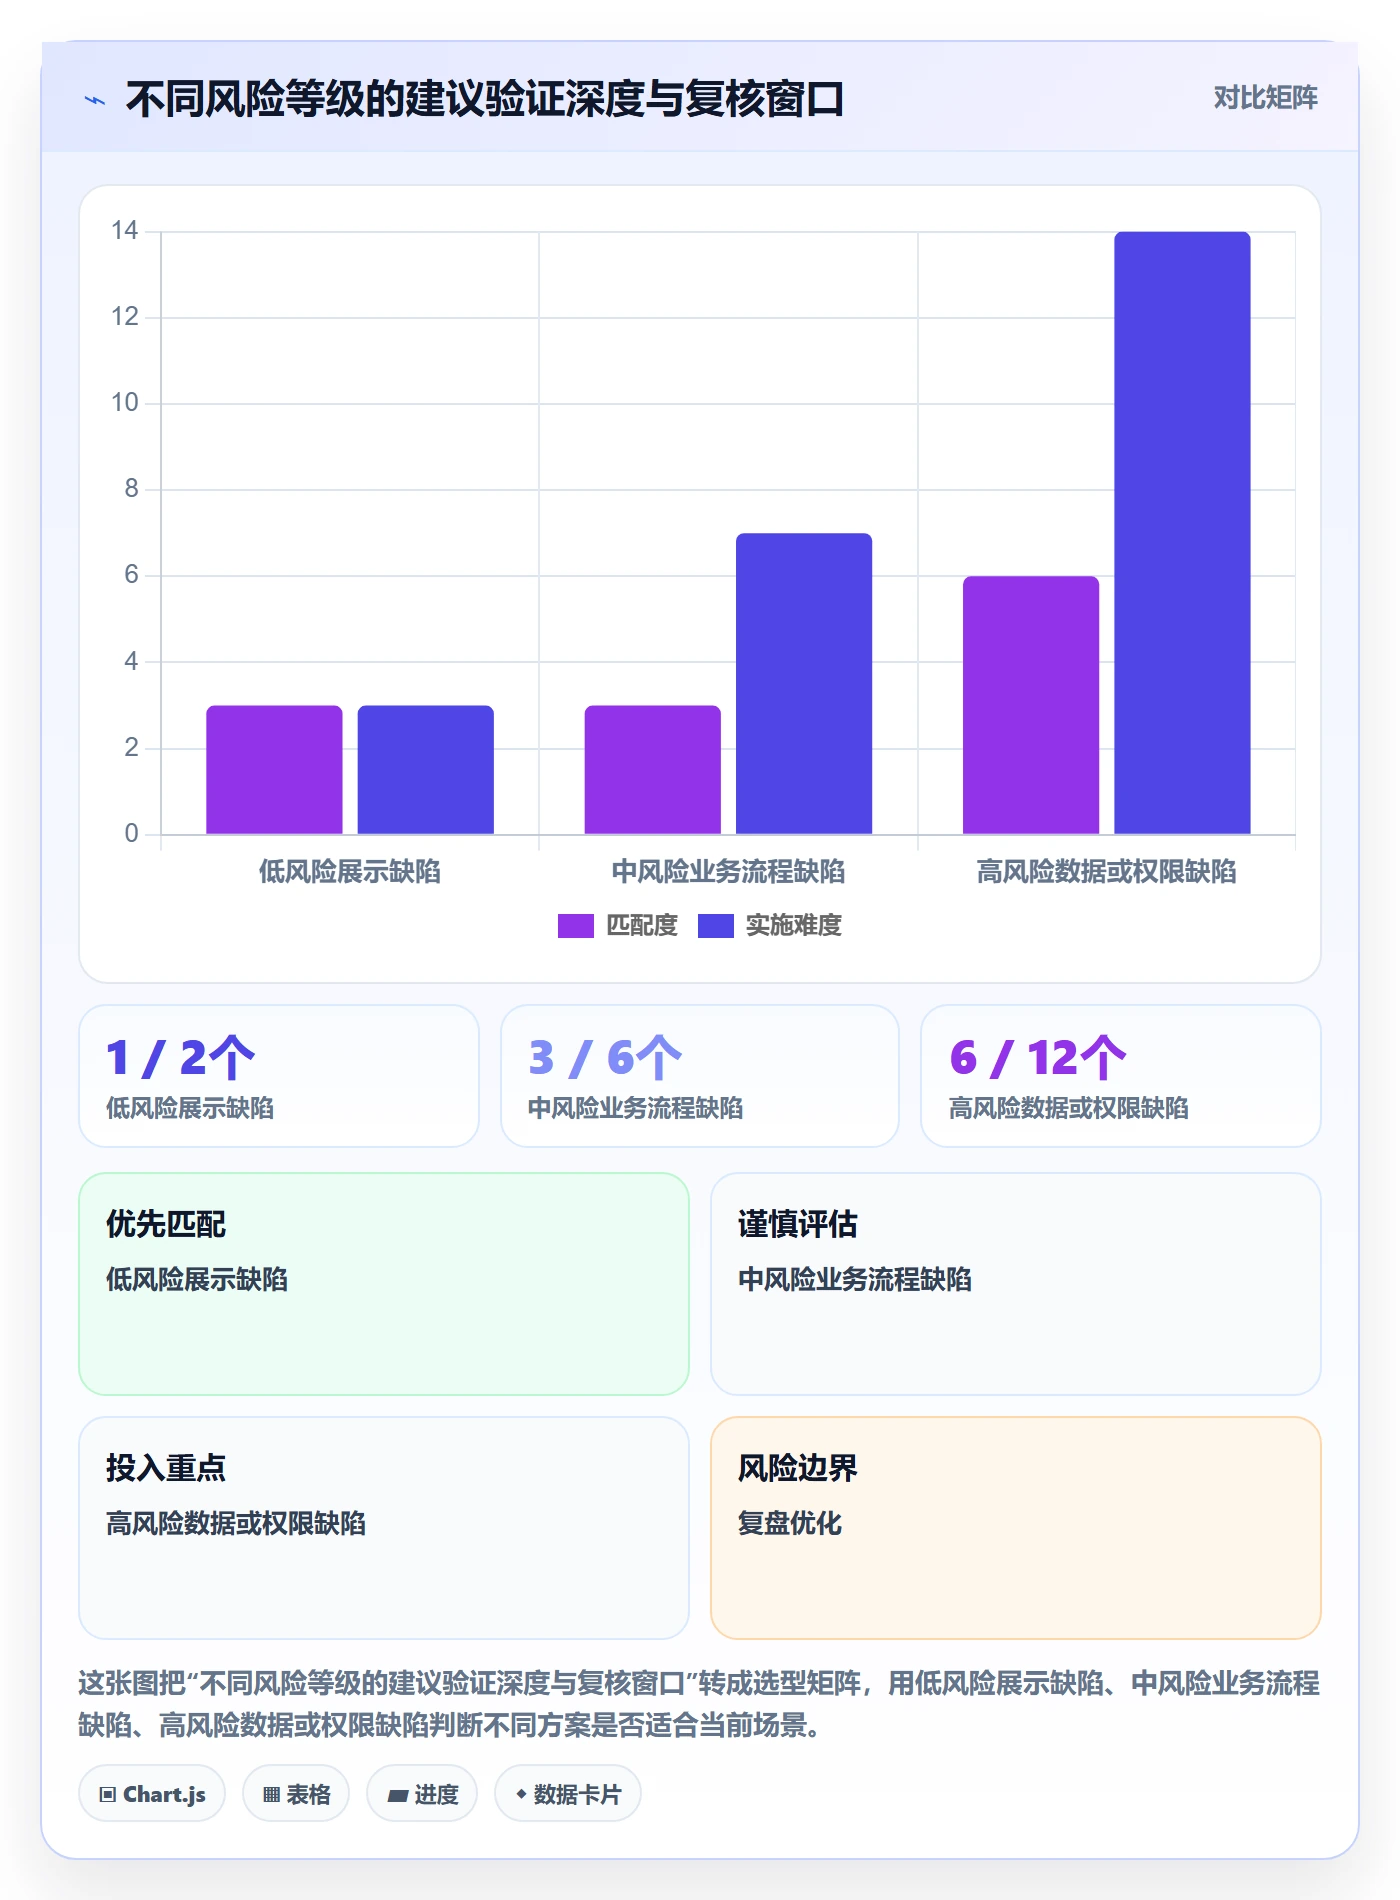Click the 匹配度 bar for 中风险业务流程缺陷
The height and width of the screenshot is (1900, 1400).
(653, 770)
